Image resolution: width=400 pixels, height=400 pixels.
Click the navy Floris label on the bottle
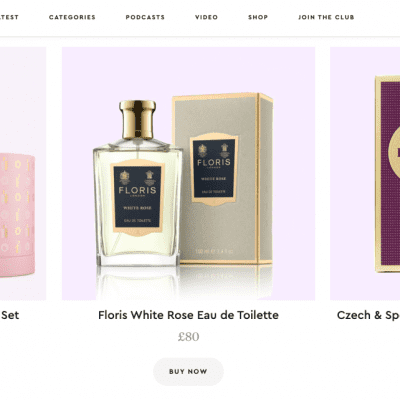point(137,197)
